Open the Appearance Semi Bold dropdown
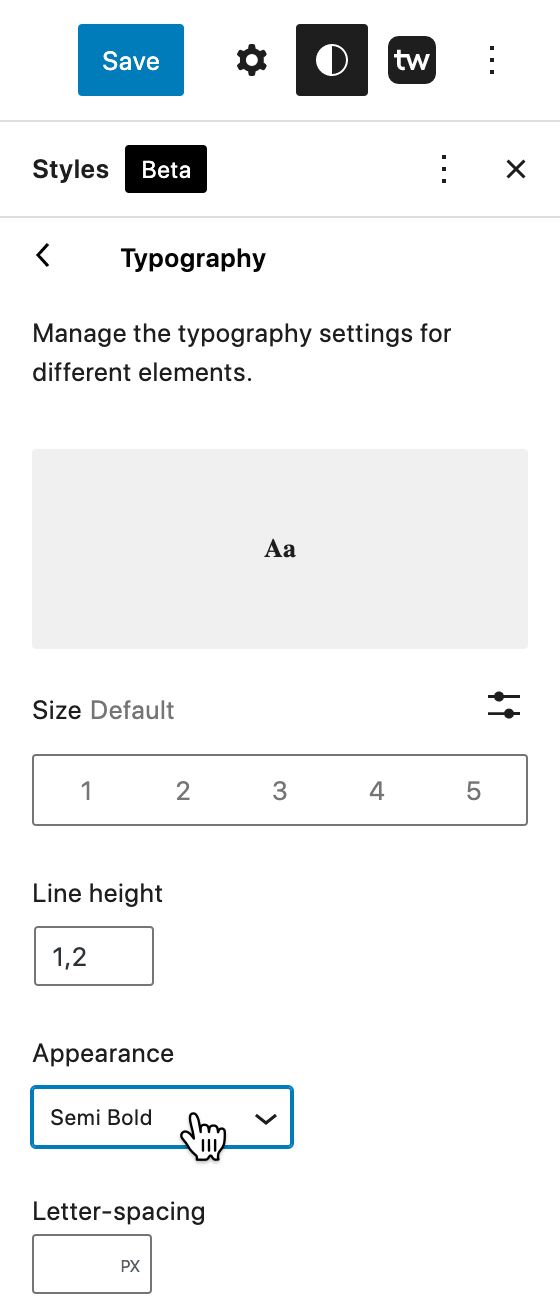Screen dimensions: 560x1310 pyautogui.click(x=162, y=1117)
